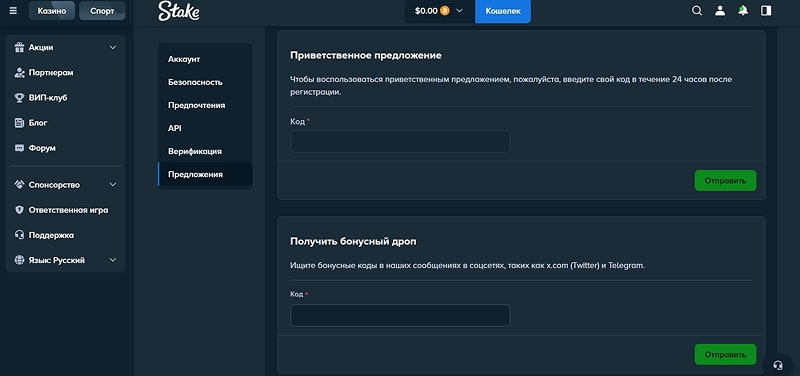
Task: Submit the welcome offer code with Отправить
Action: [x=726, y=181]
